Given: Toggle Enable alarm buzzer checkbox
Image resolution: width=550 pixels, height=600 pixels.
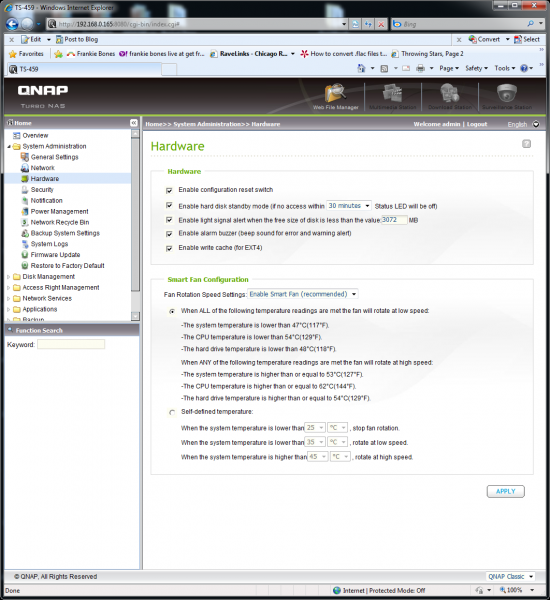Looking at the screenshot, I should pos(169,233).
